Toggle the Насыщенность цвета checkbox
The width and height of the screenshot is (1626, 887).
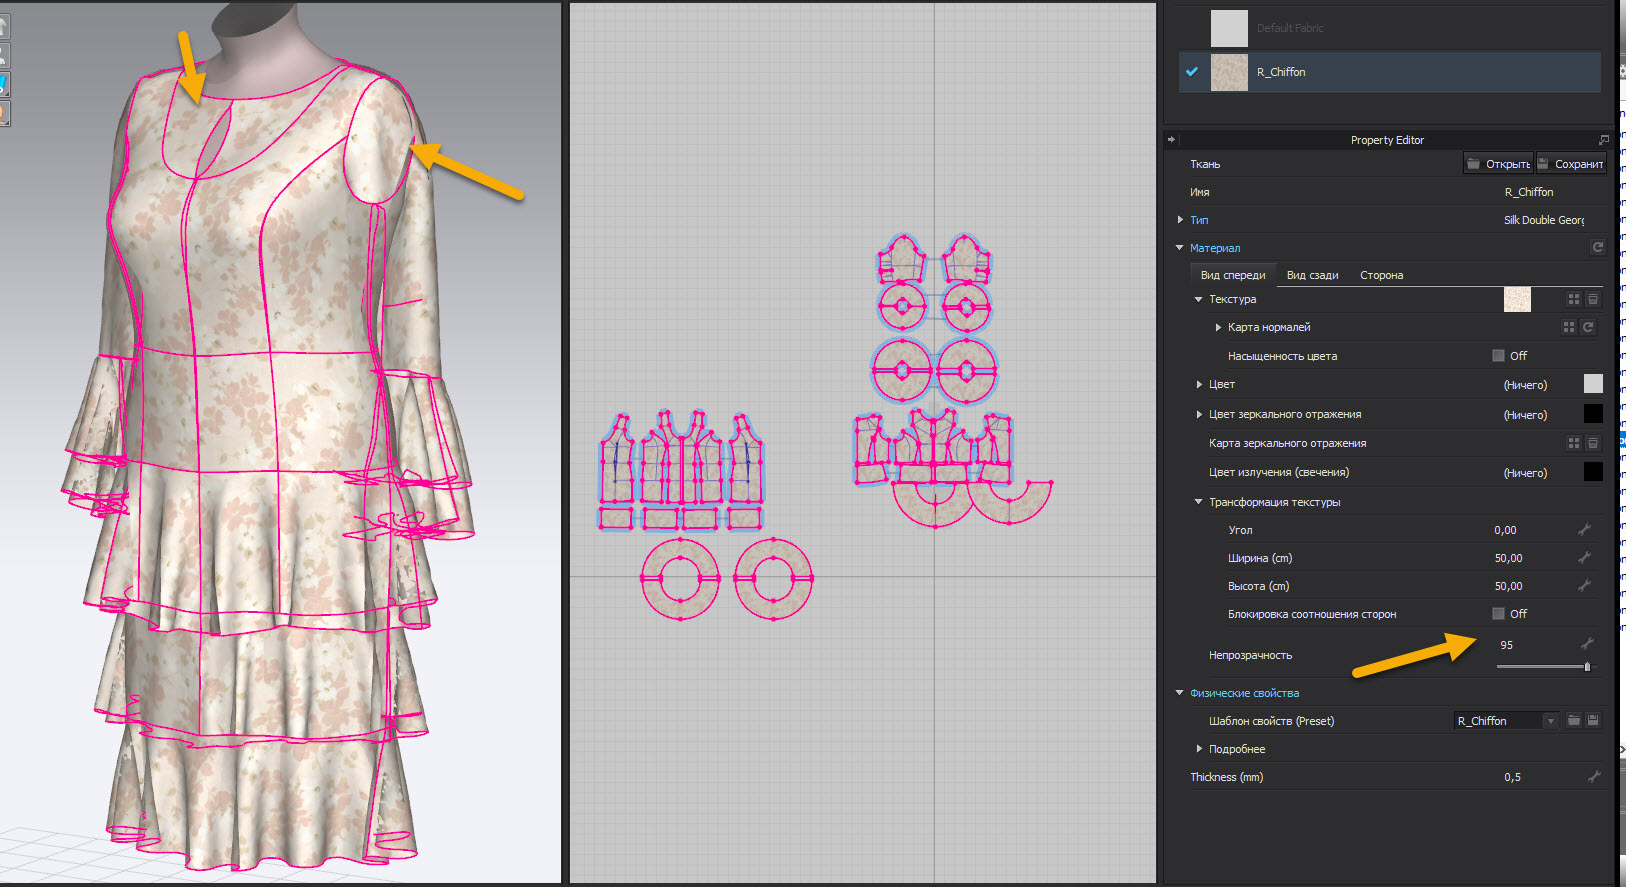pos(1498,356)
